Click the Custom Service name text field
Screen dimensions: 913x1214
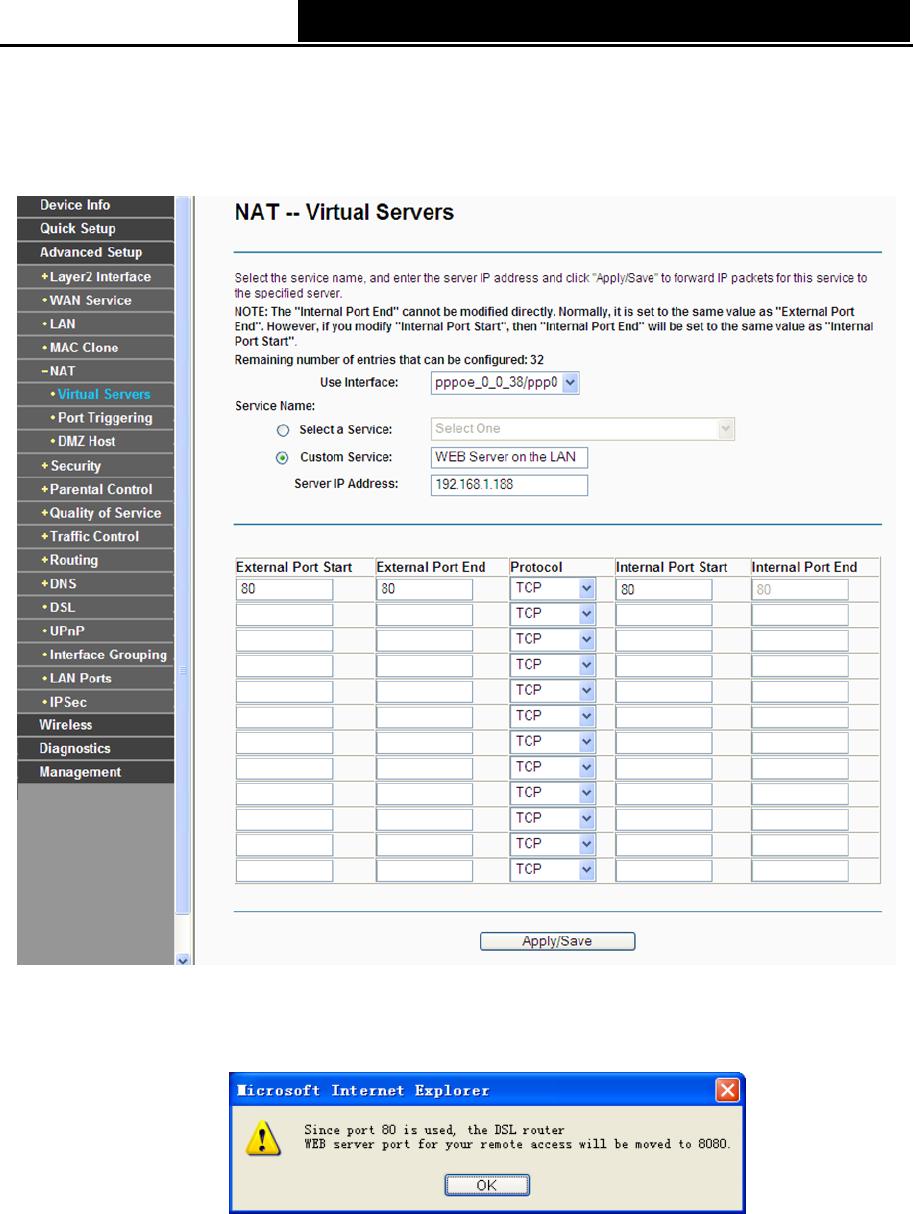(509, 457)
